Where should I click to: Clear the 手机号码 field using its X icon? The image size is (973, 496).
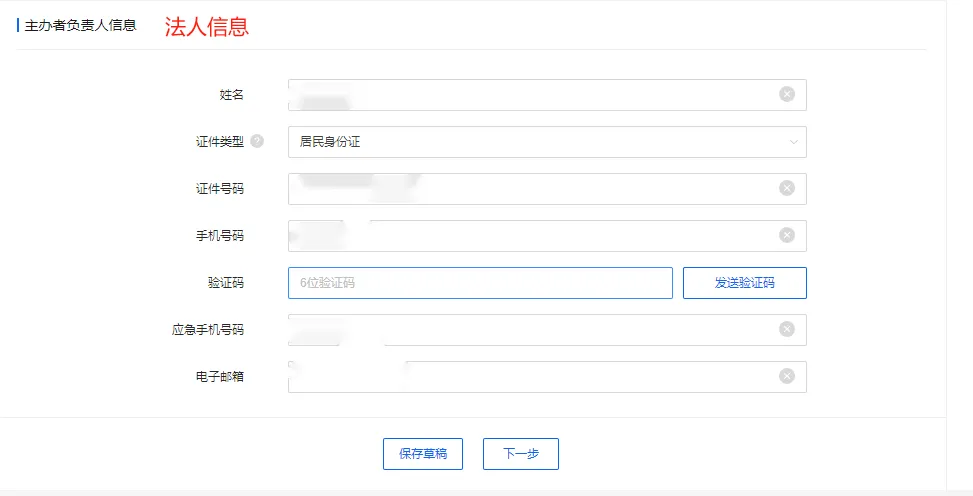(787, 236)
